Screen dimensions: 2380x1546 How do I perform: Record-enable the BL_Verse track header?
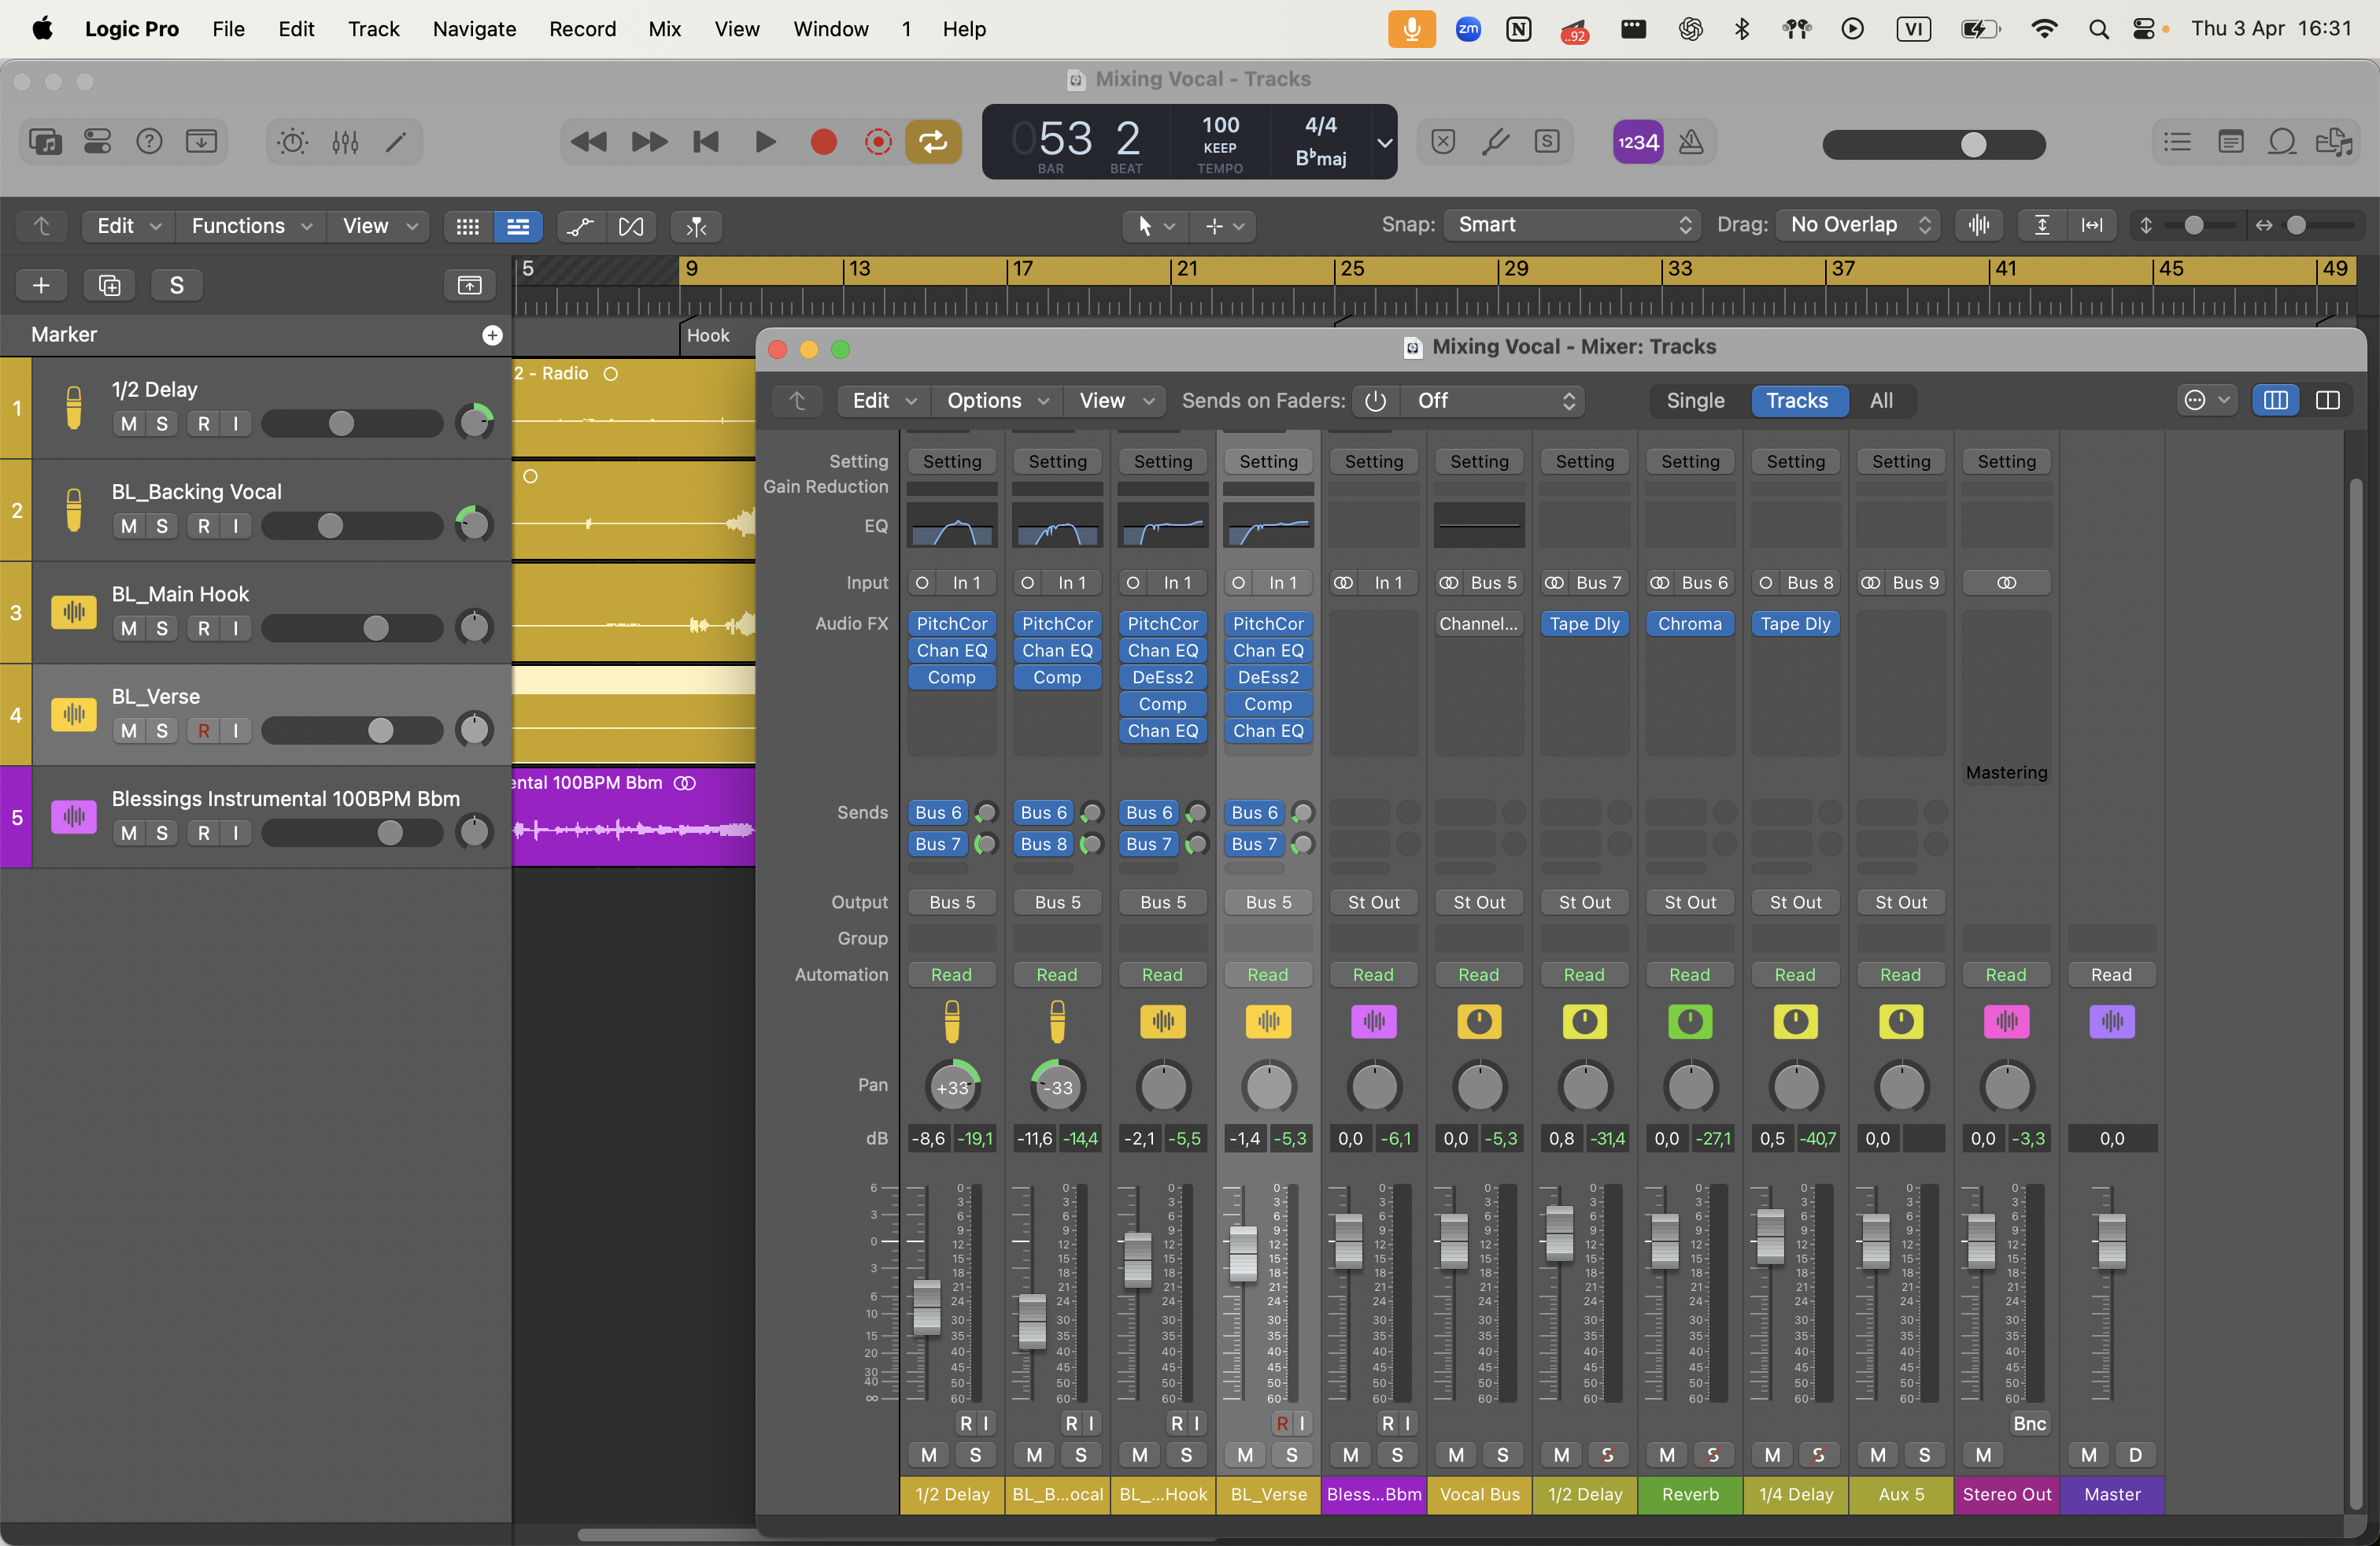tap(204, 731)
